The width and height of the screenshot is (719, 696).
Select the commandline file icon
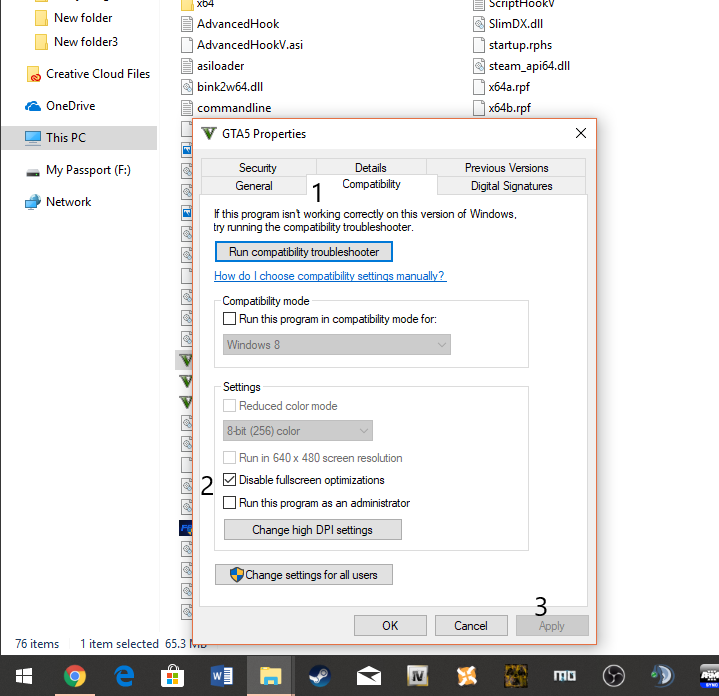pyautogui.click(x=187, y=108)
